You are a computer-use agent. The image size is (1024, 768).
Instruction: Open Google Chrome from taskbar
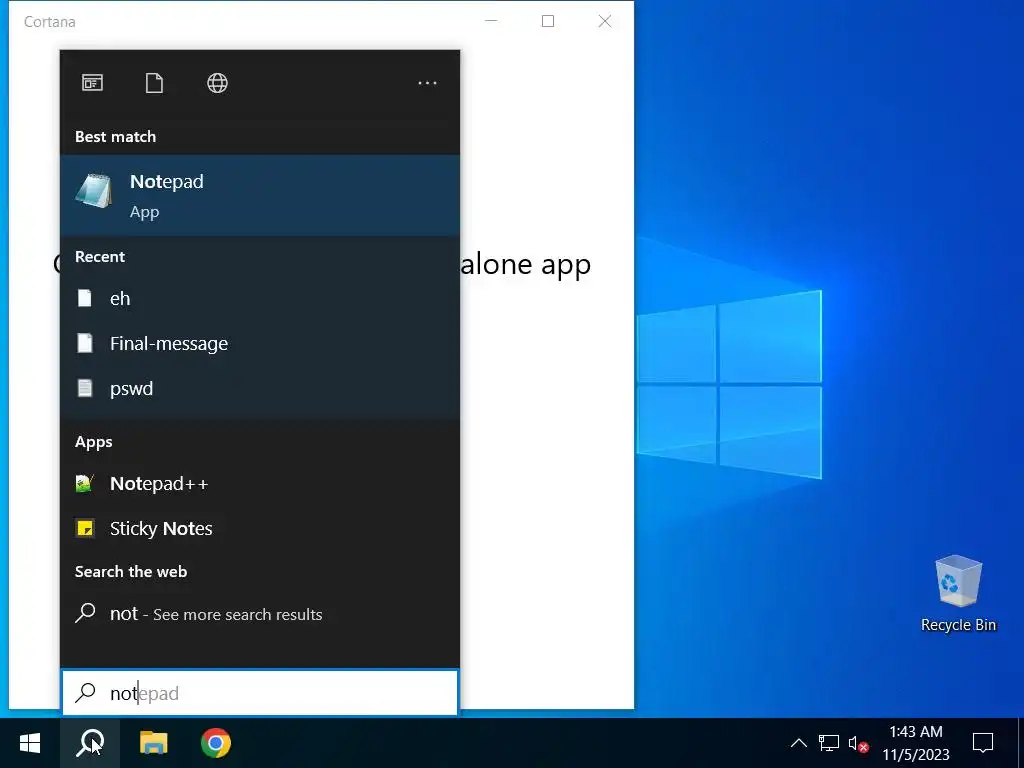coord(216,743)
